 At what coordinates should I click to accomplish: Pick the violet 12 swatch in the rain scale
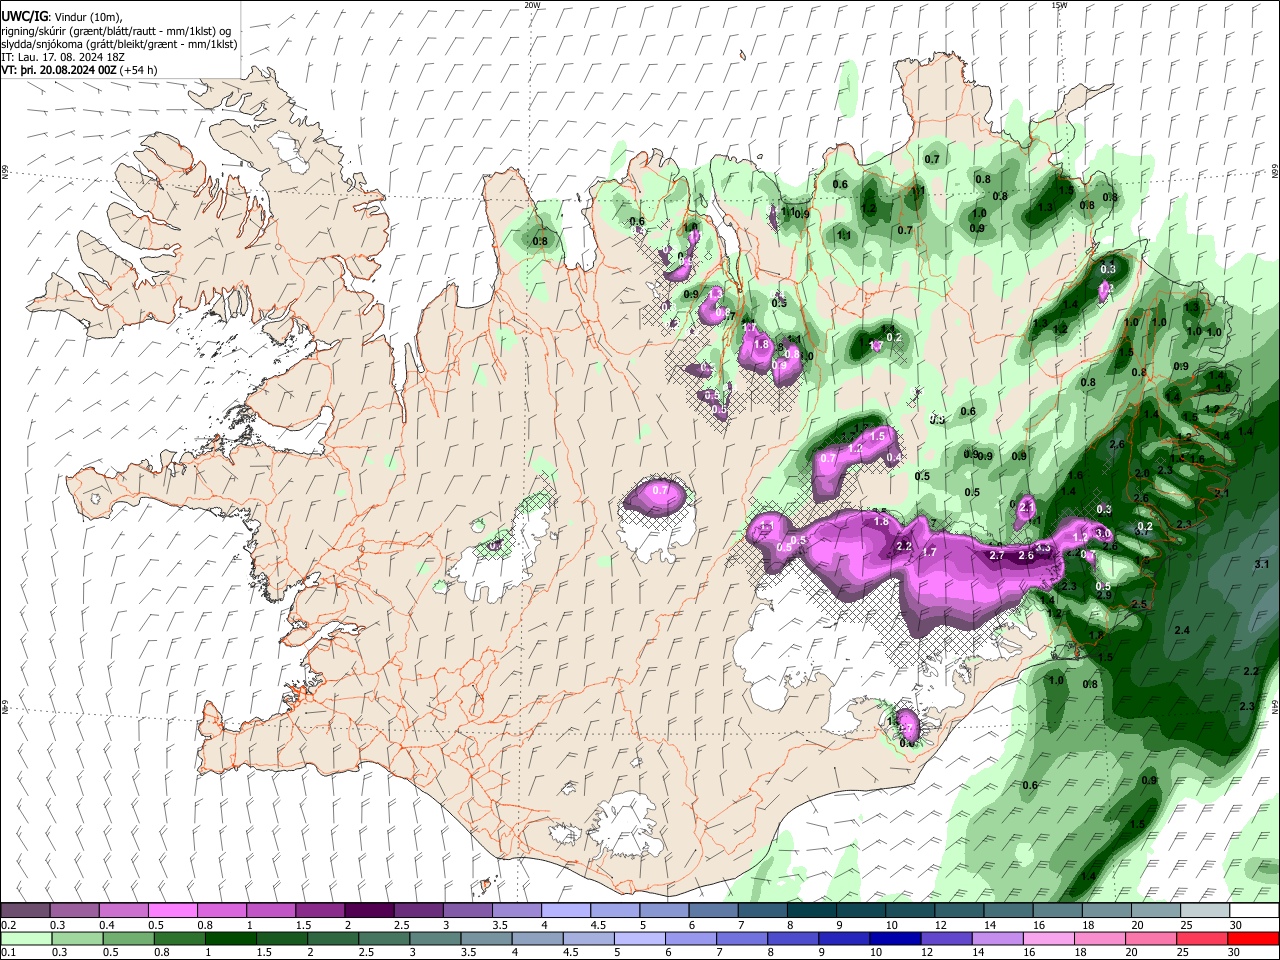tap(946, 938)
